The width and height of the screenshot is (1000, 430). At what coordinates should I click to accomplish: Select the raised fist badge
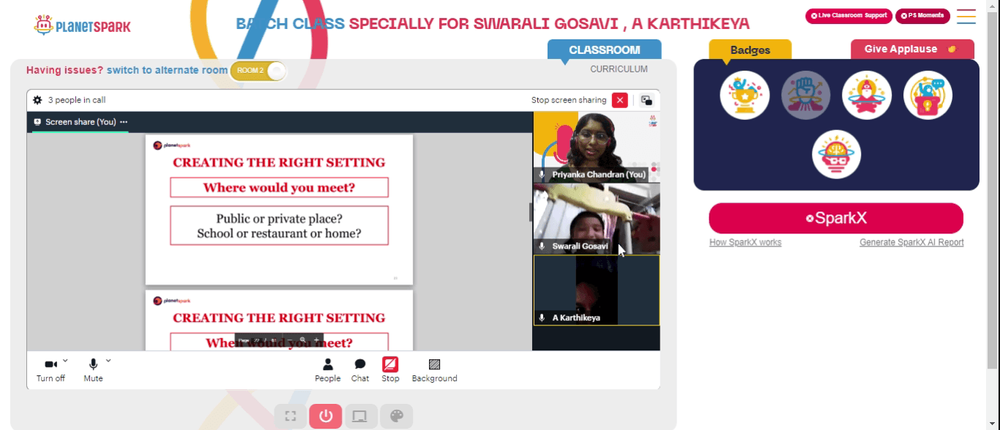805,95
